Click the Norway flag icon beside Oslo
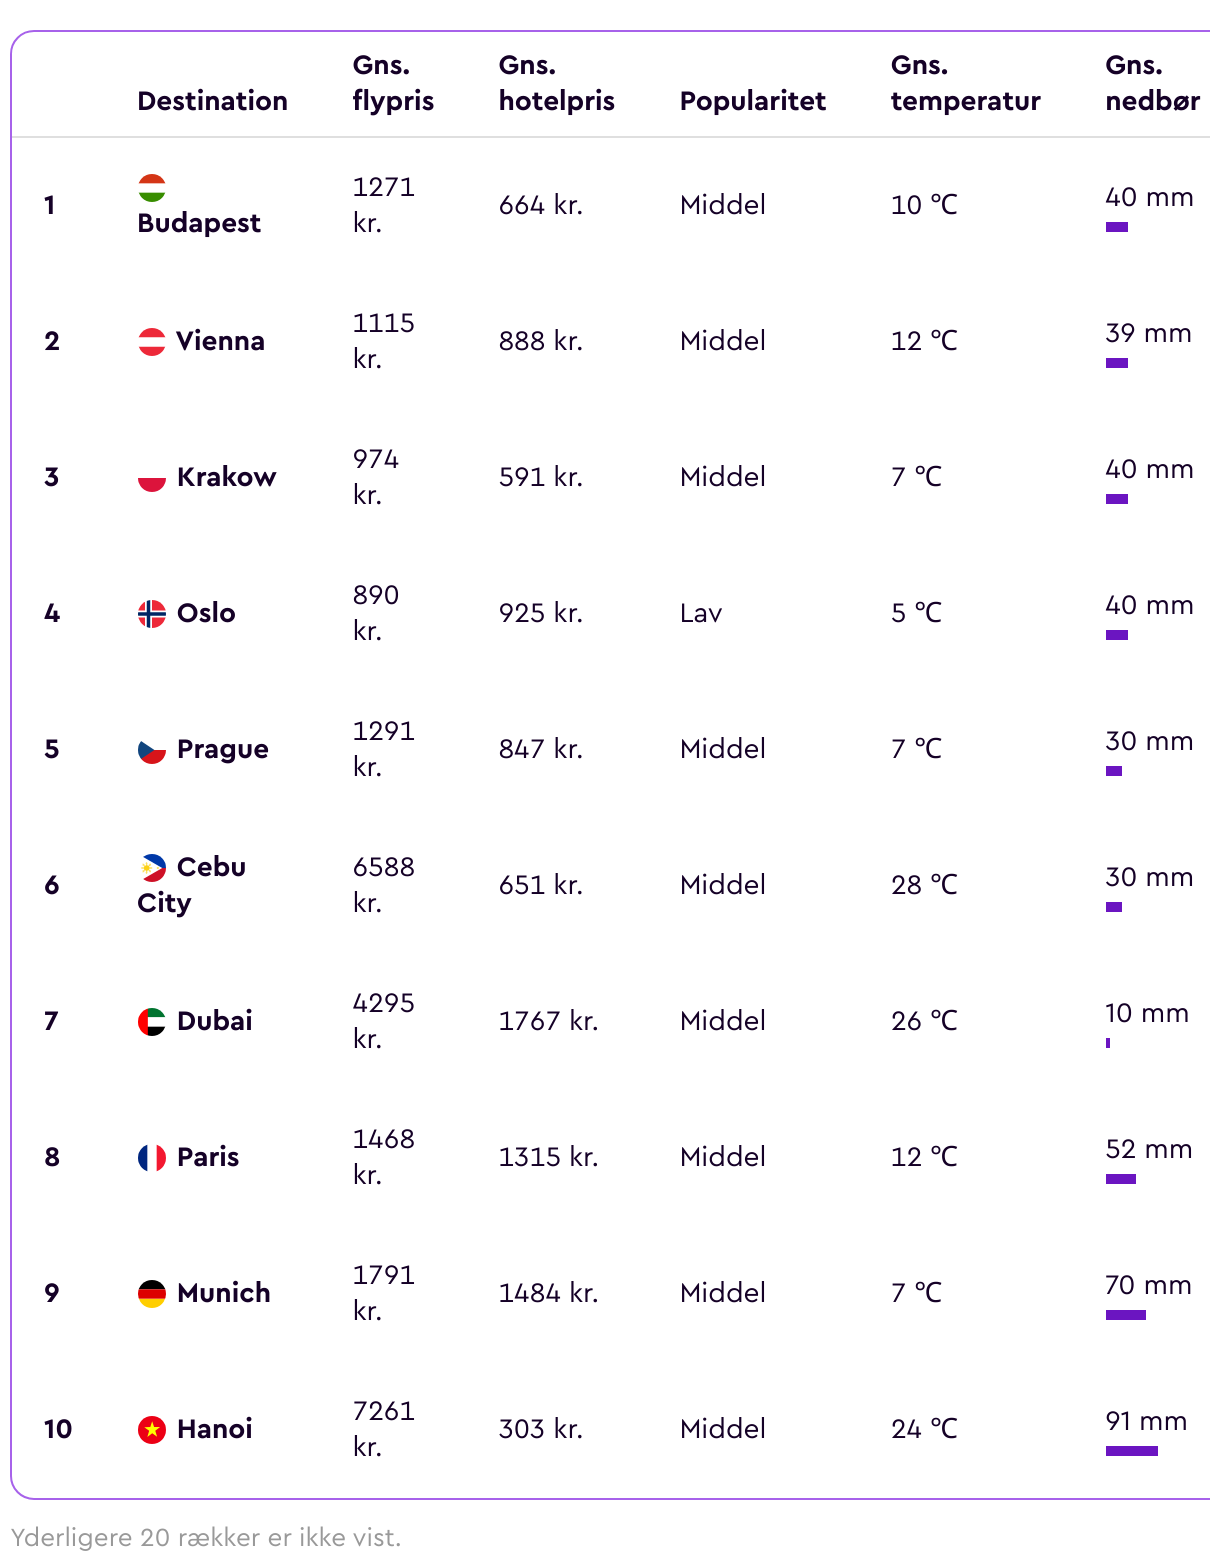 click(x=152, y=613)
